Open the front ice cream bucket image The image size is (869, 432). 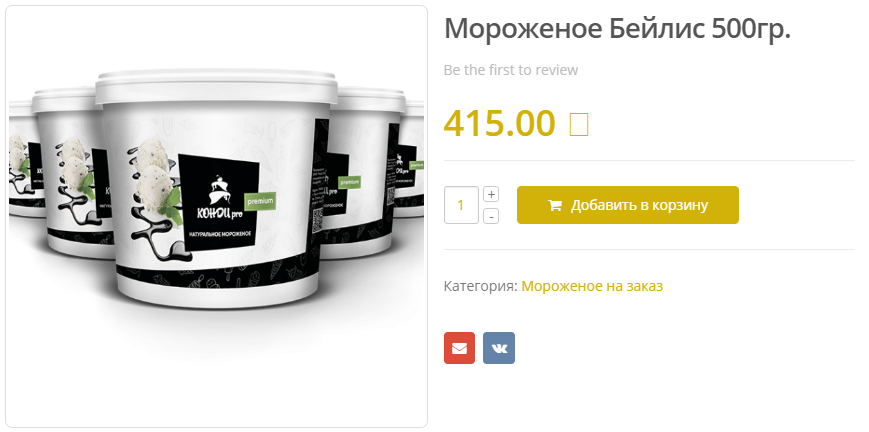[x=217, y=189]
